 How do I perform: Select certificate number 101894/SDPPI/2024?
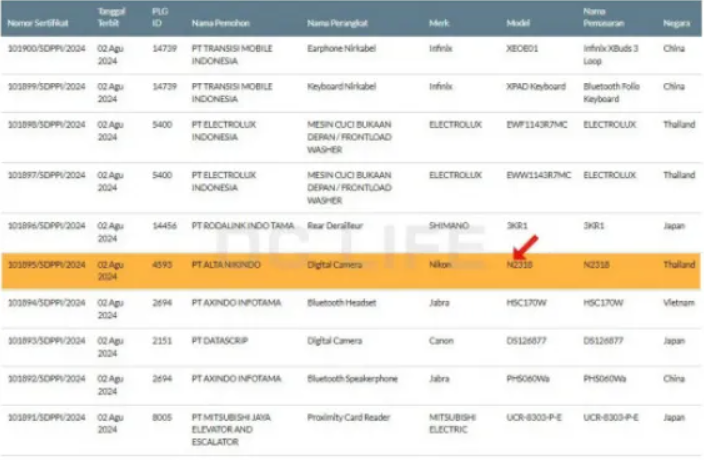(x=47, y=302)
